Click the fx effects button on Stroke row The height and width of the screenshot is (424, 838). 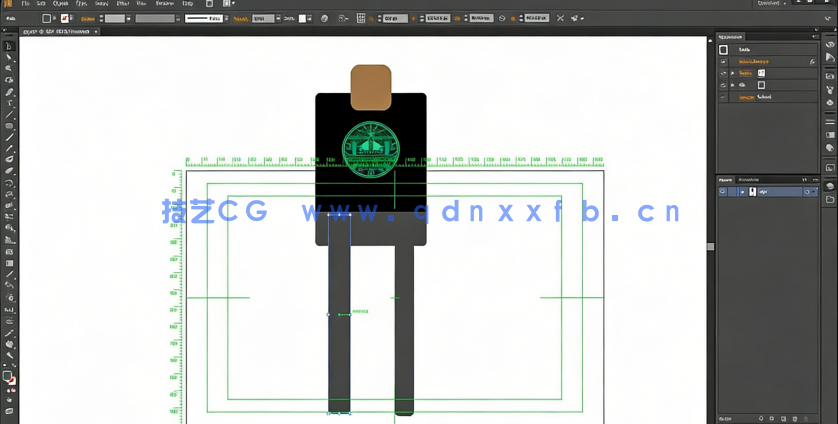[812, 61]
